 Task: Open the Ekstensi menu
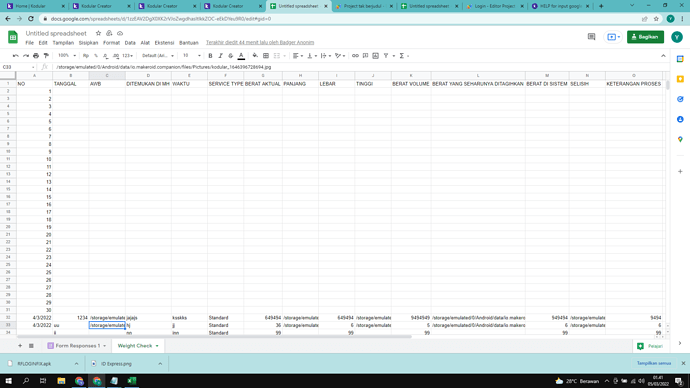click(x=164, y=43)
